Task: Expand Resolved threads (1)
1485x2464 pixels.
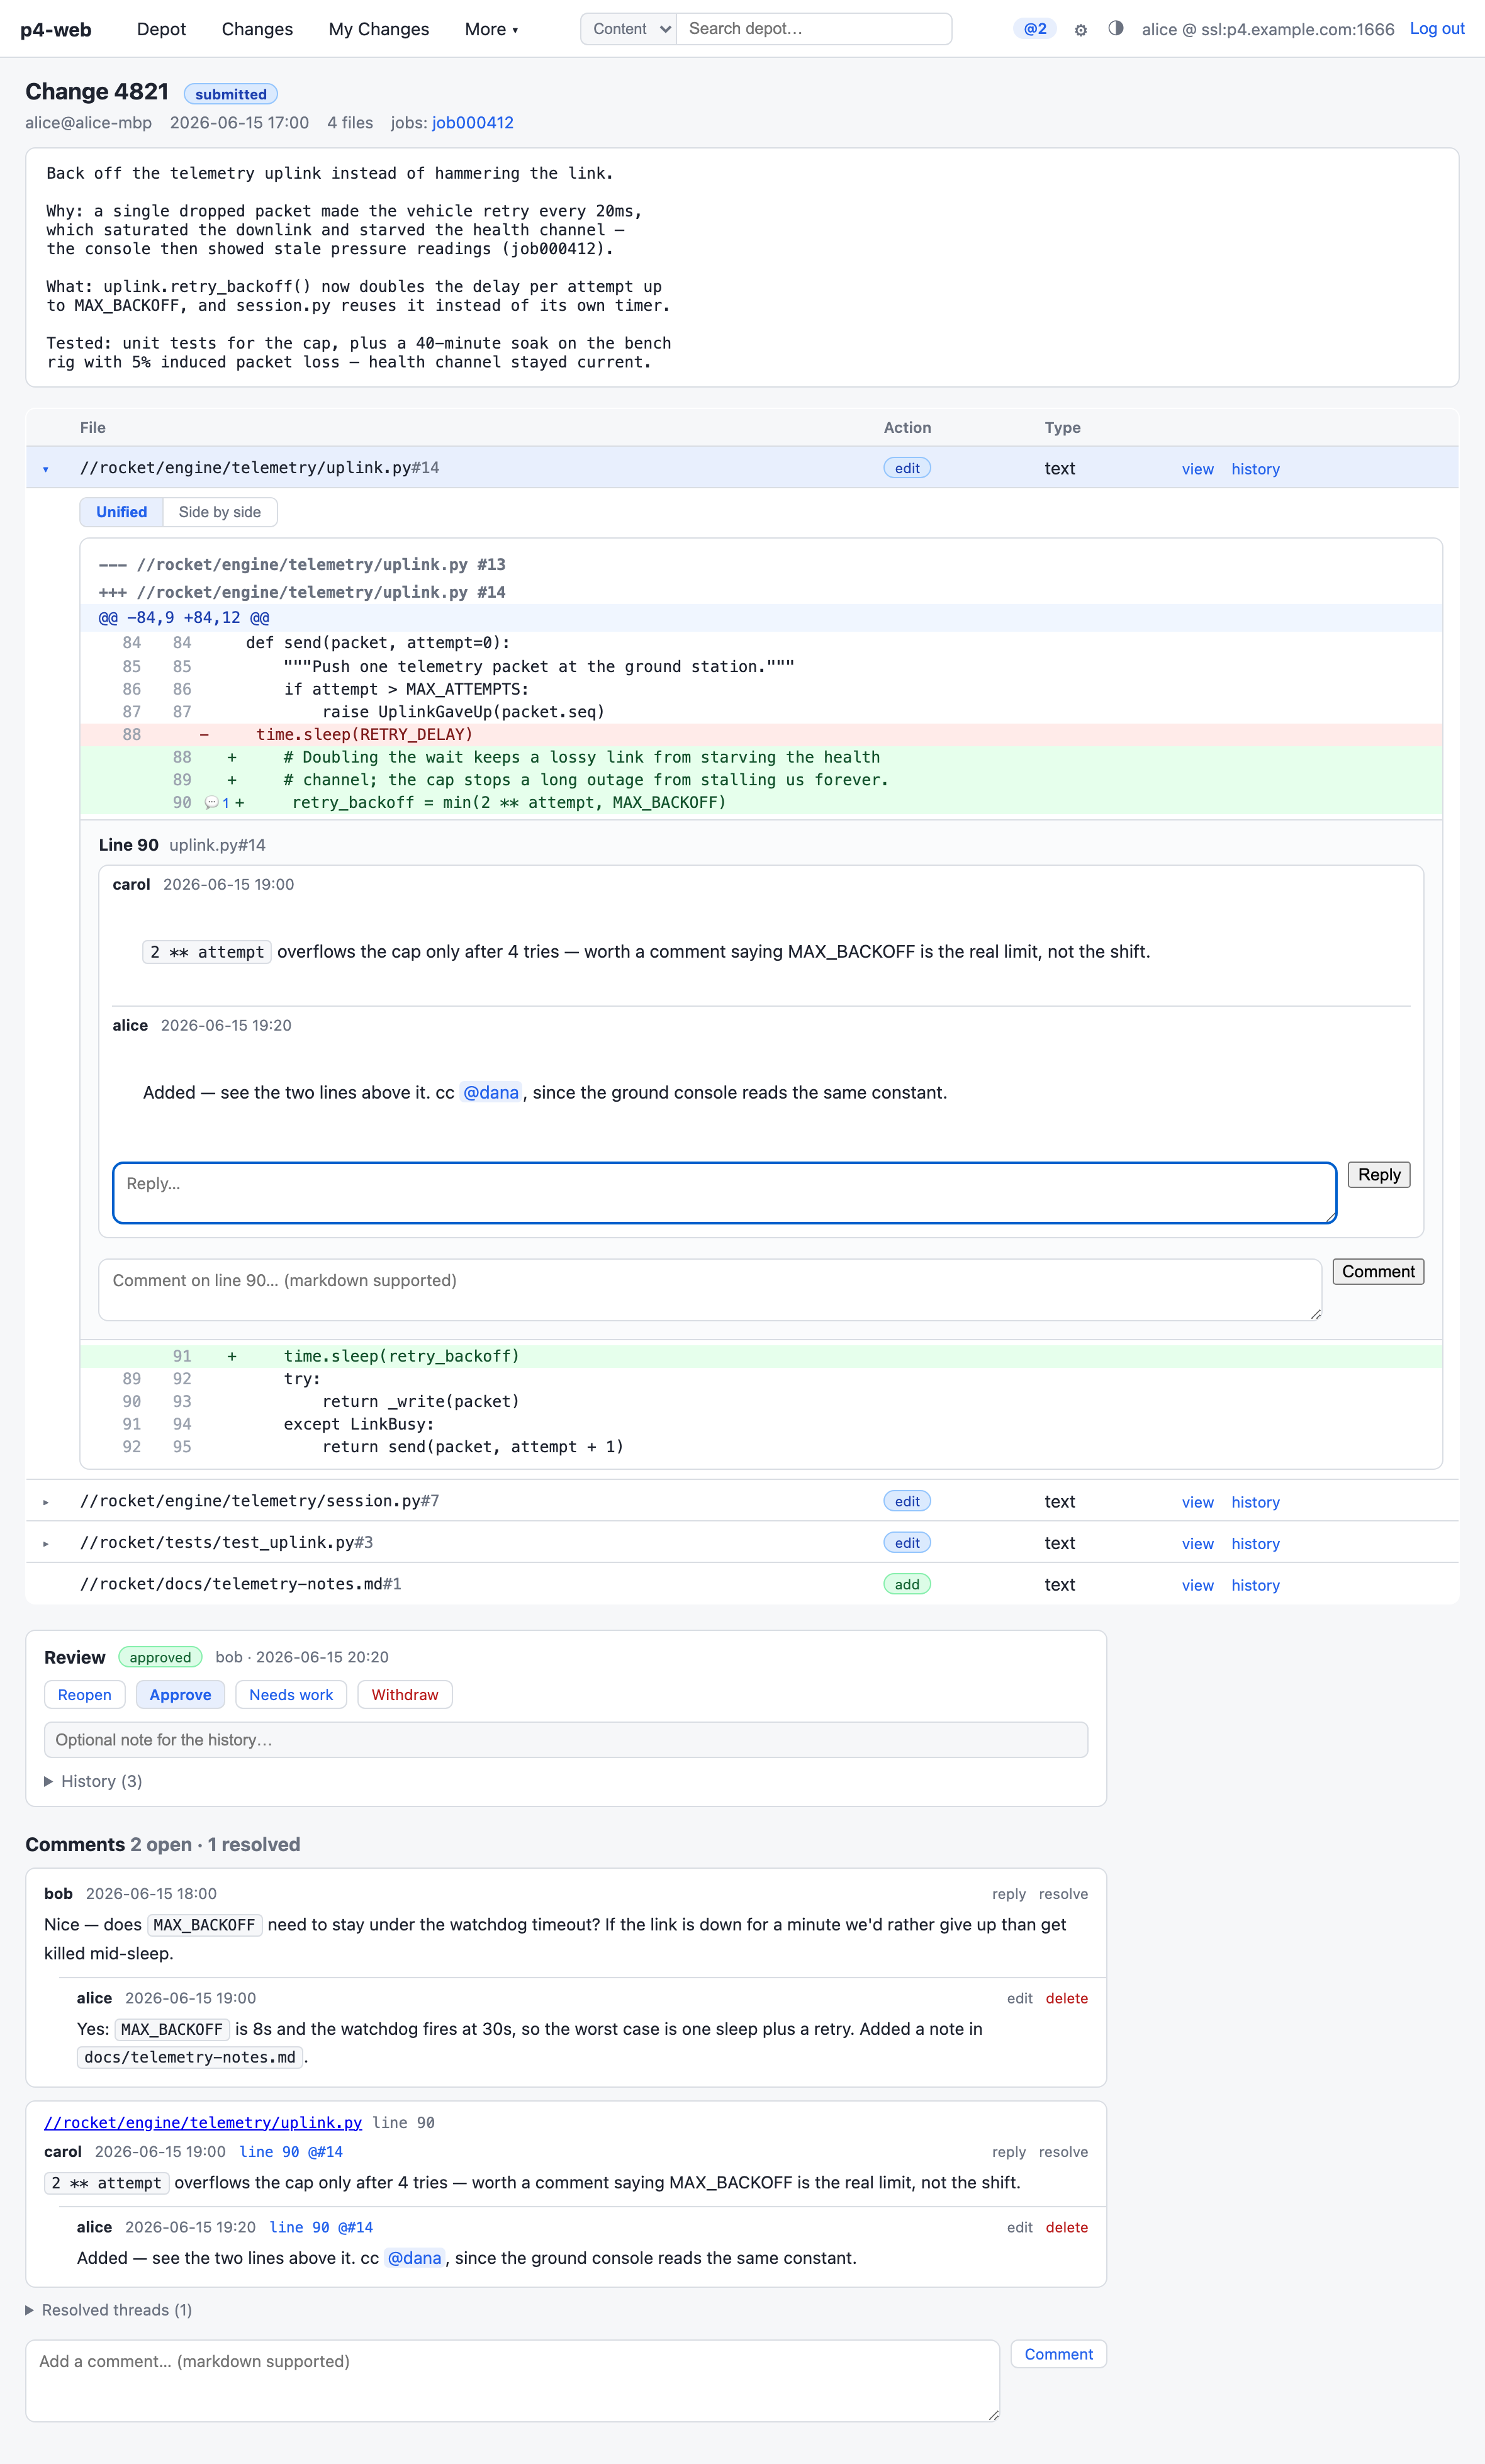Action: (109, 2310)
